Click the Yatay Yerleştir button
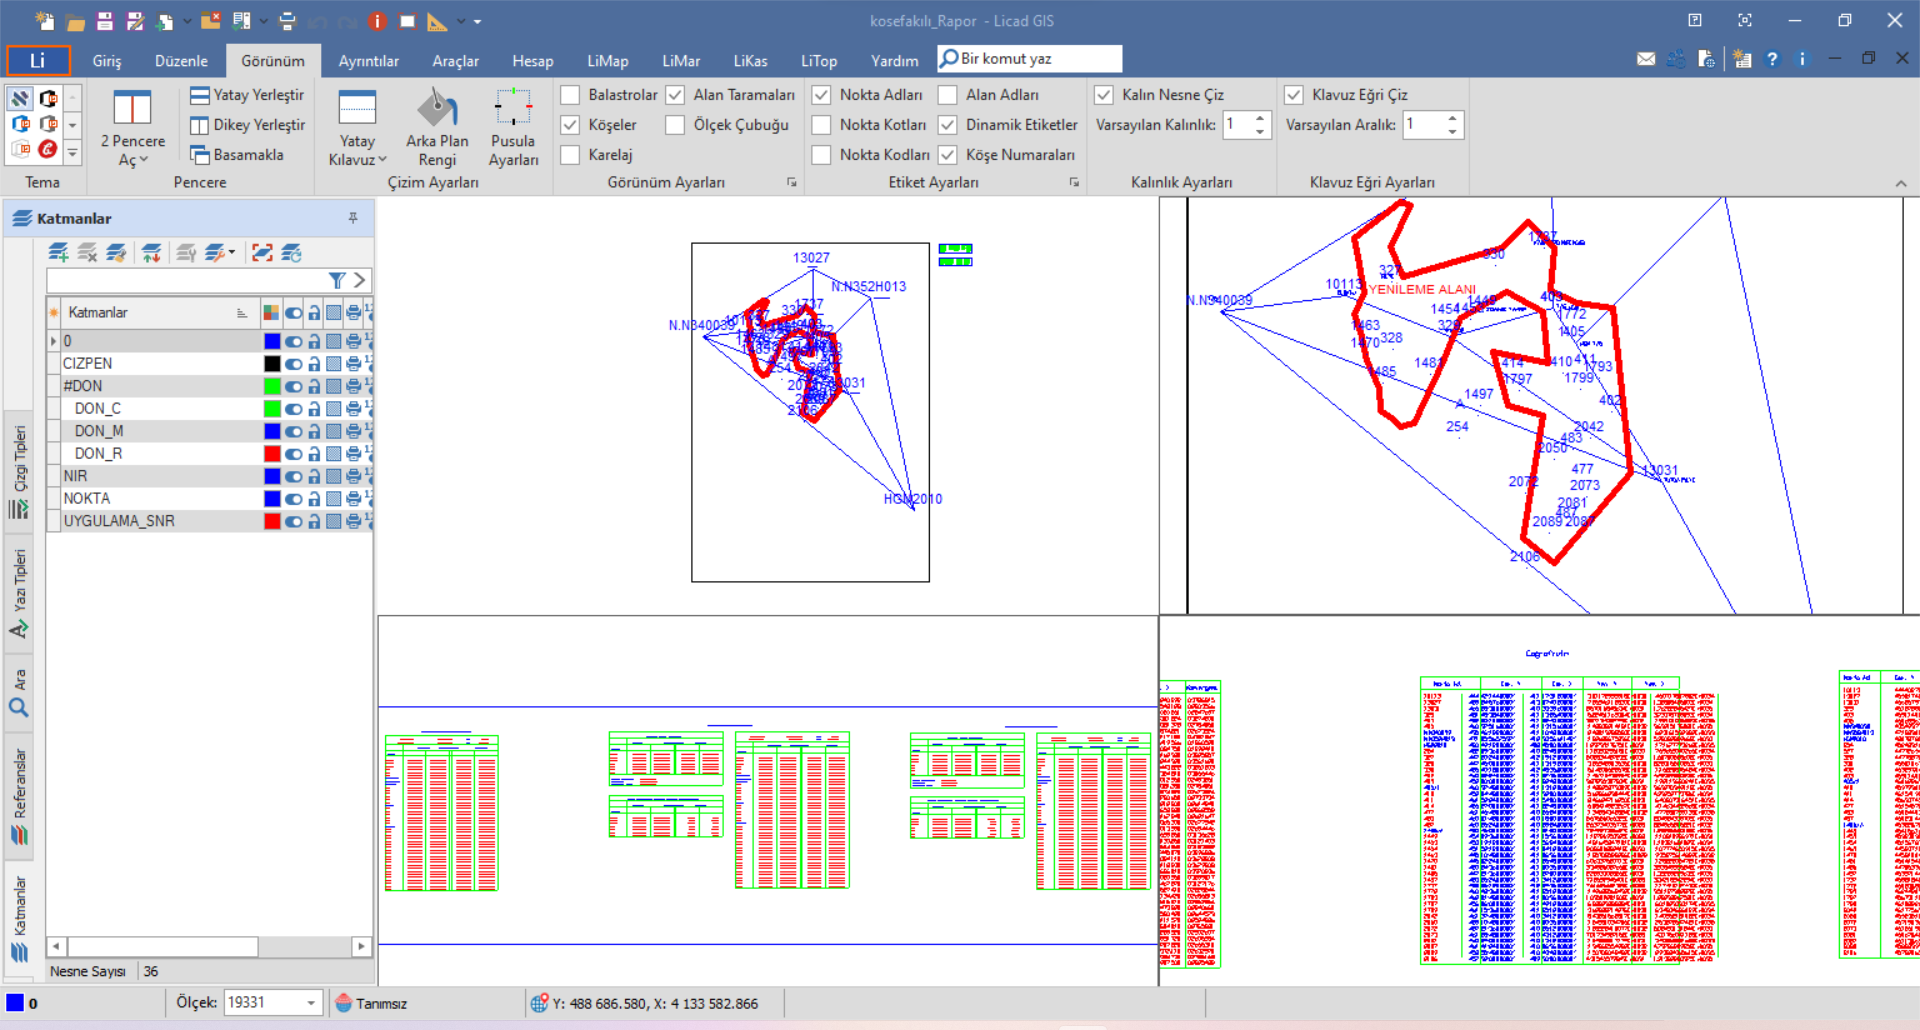 247,95
